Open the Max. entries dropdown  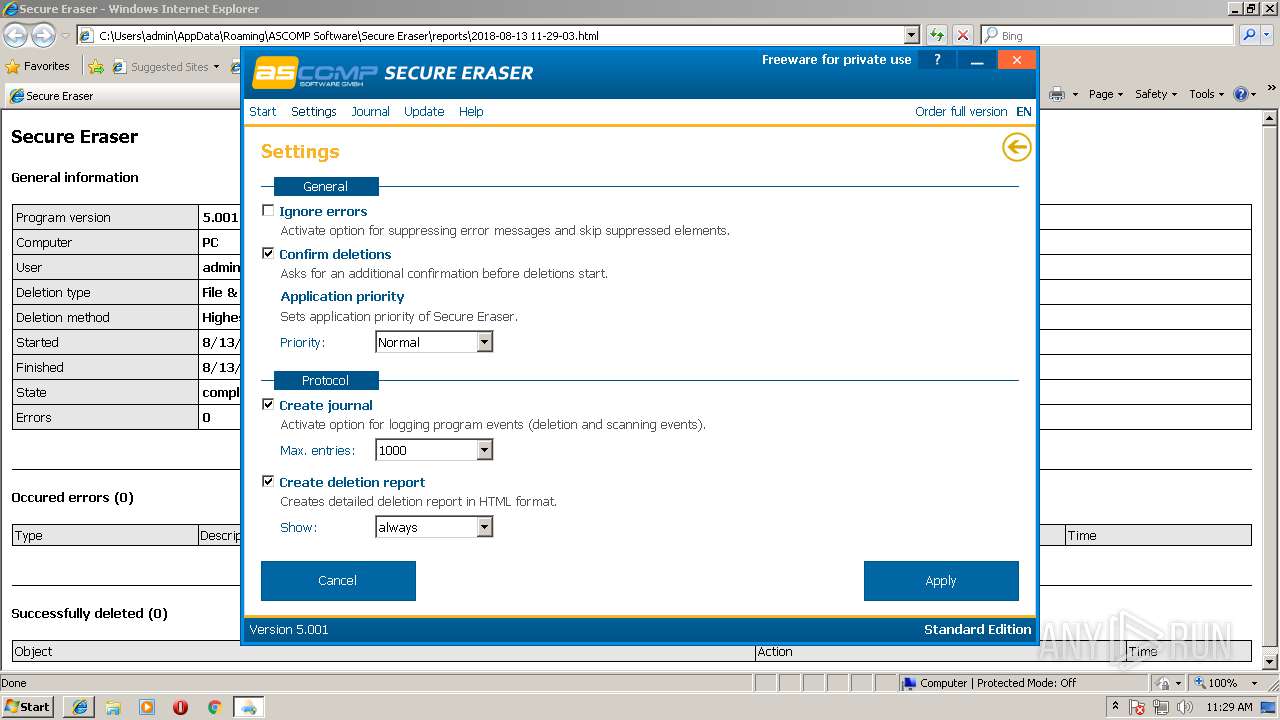434,450
